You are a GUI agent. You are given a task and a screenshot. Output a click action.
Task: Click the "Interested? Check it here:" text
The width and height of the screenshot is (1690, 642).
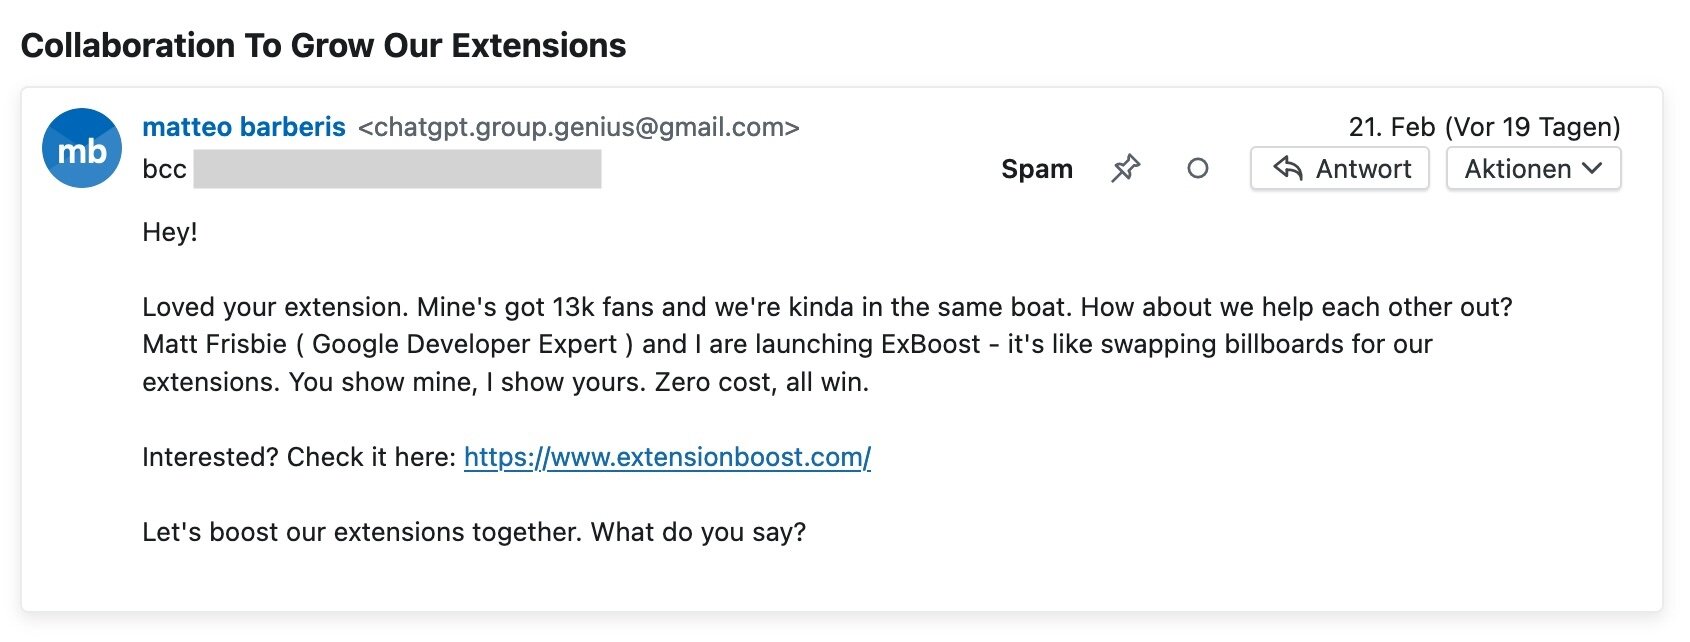pos(299,457)
